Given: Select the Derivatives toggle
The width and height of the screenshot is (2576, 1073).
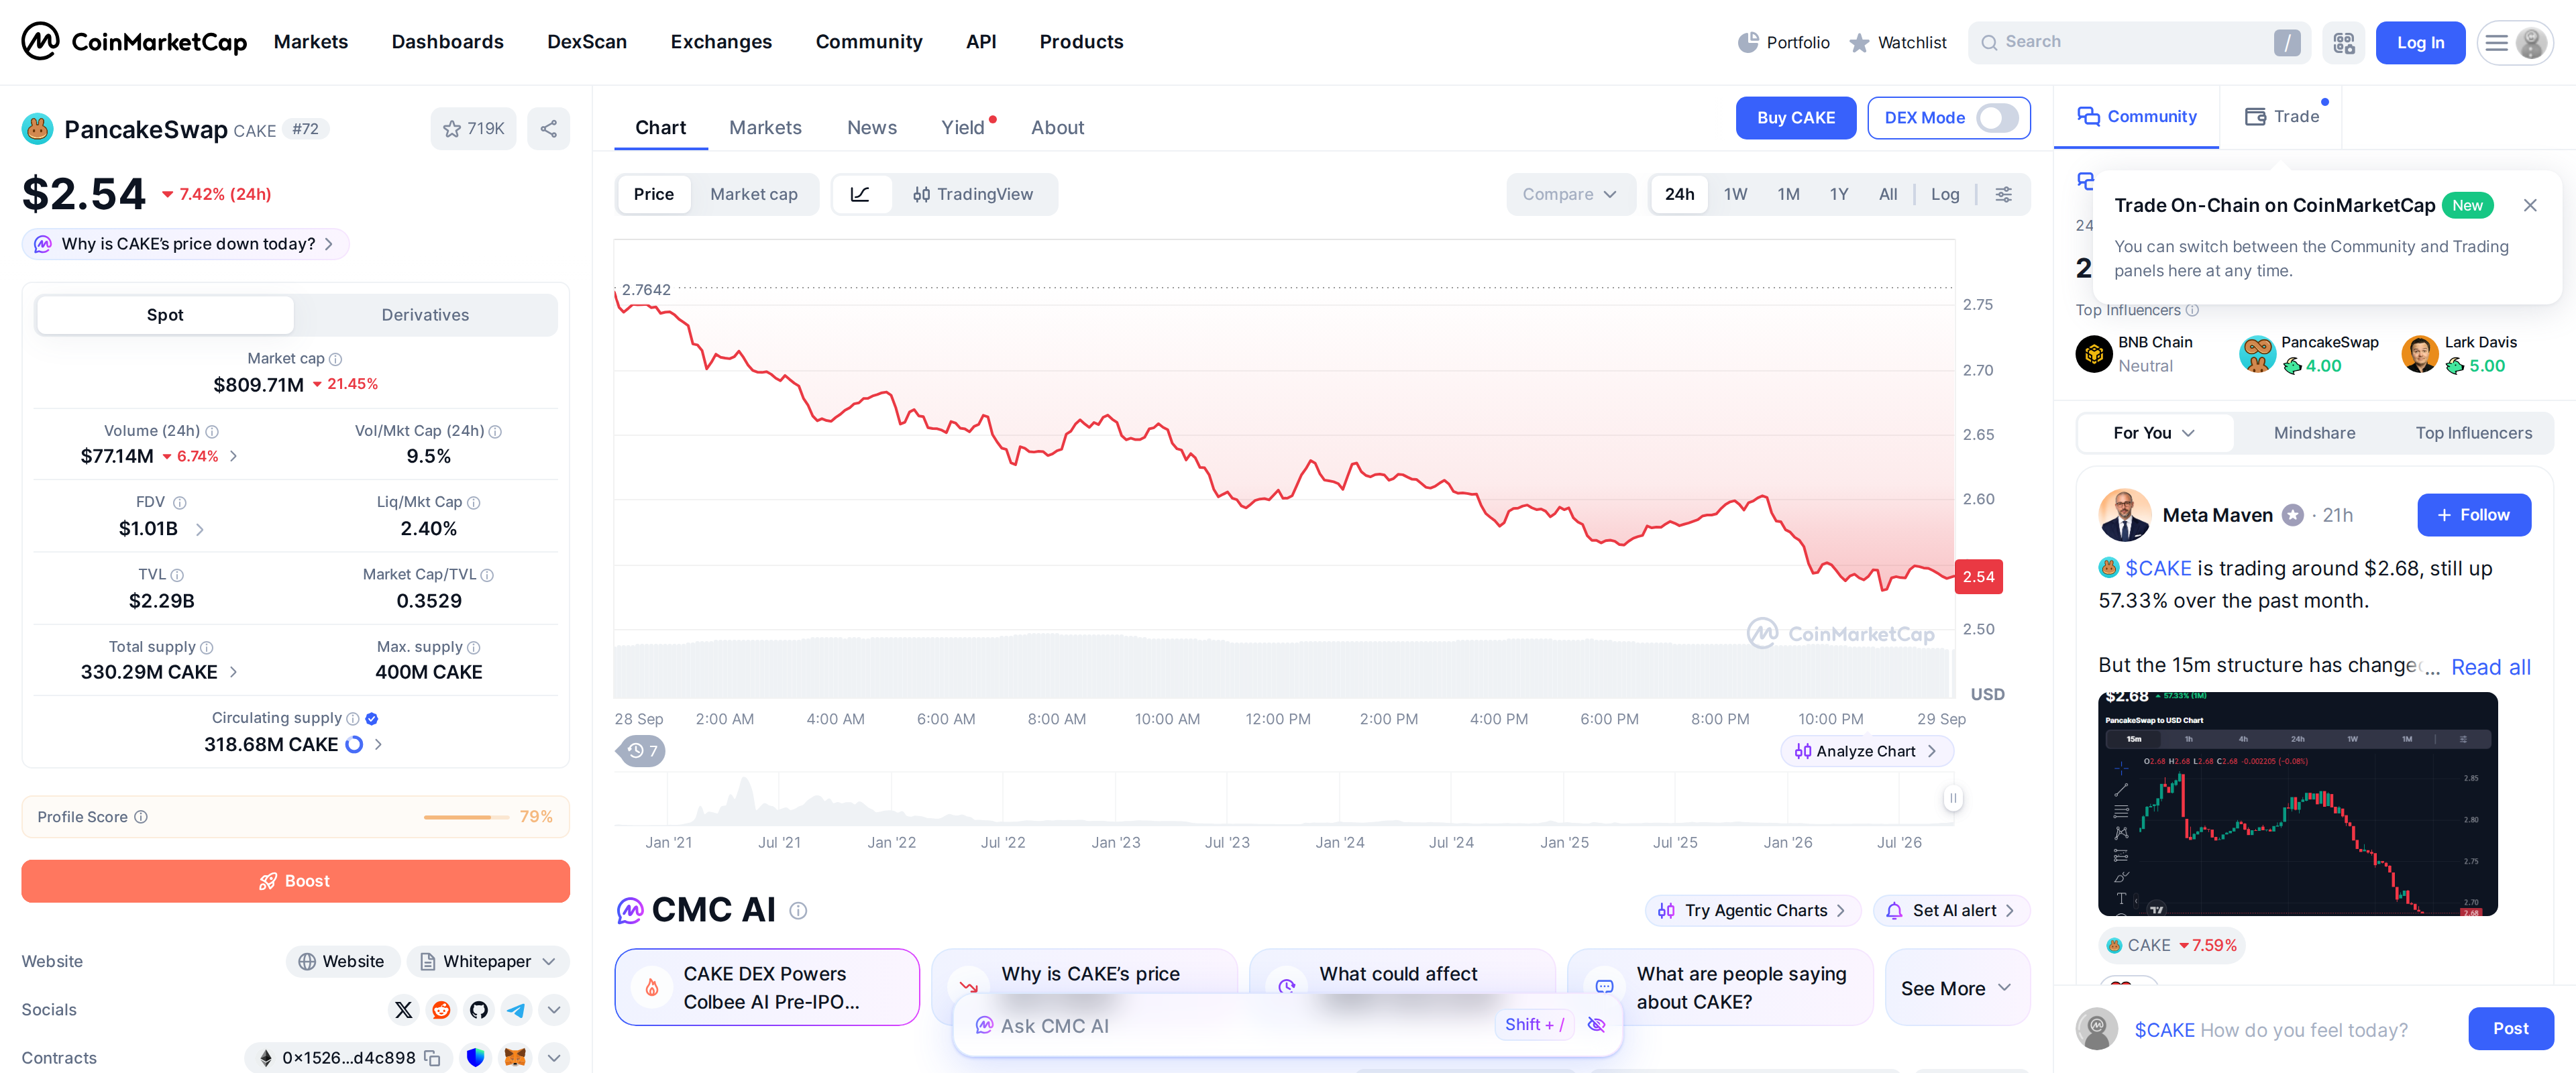Looking at the screenshot, I should [x=425, y=315].
